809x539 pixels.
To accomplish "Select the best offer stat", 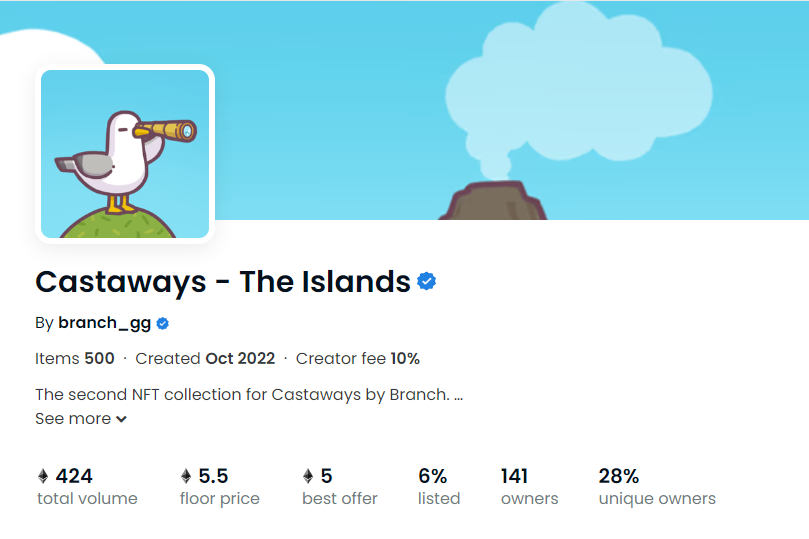I will [339, 487].
